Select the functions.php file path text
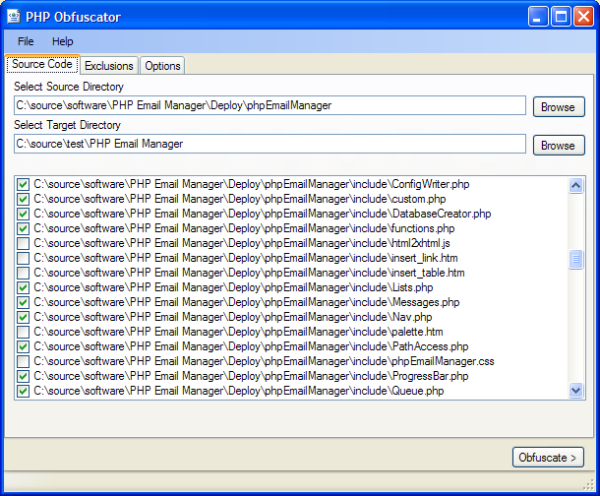600x496 pixels. 244,228
